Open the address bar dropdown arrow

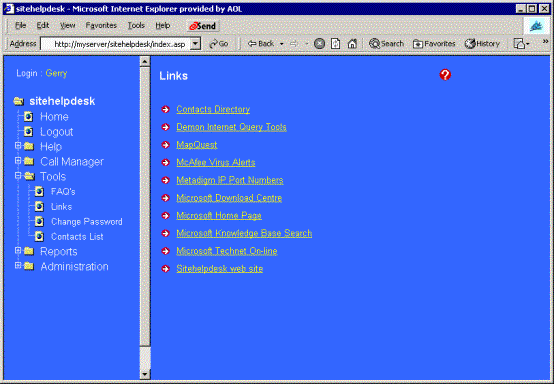(x=195, y=44)
